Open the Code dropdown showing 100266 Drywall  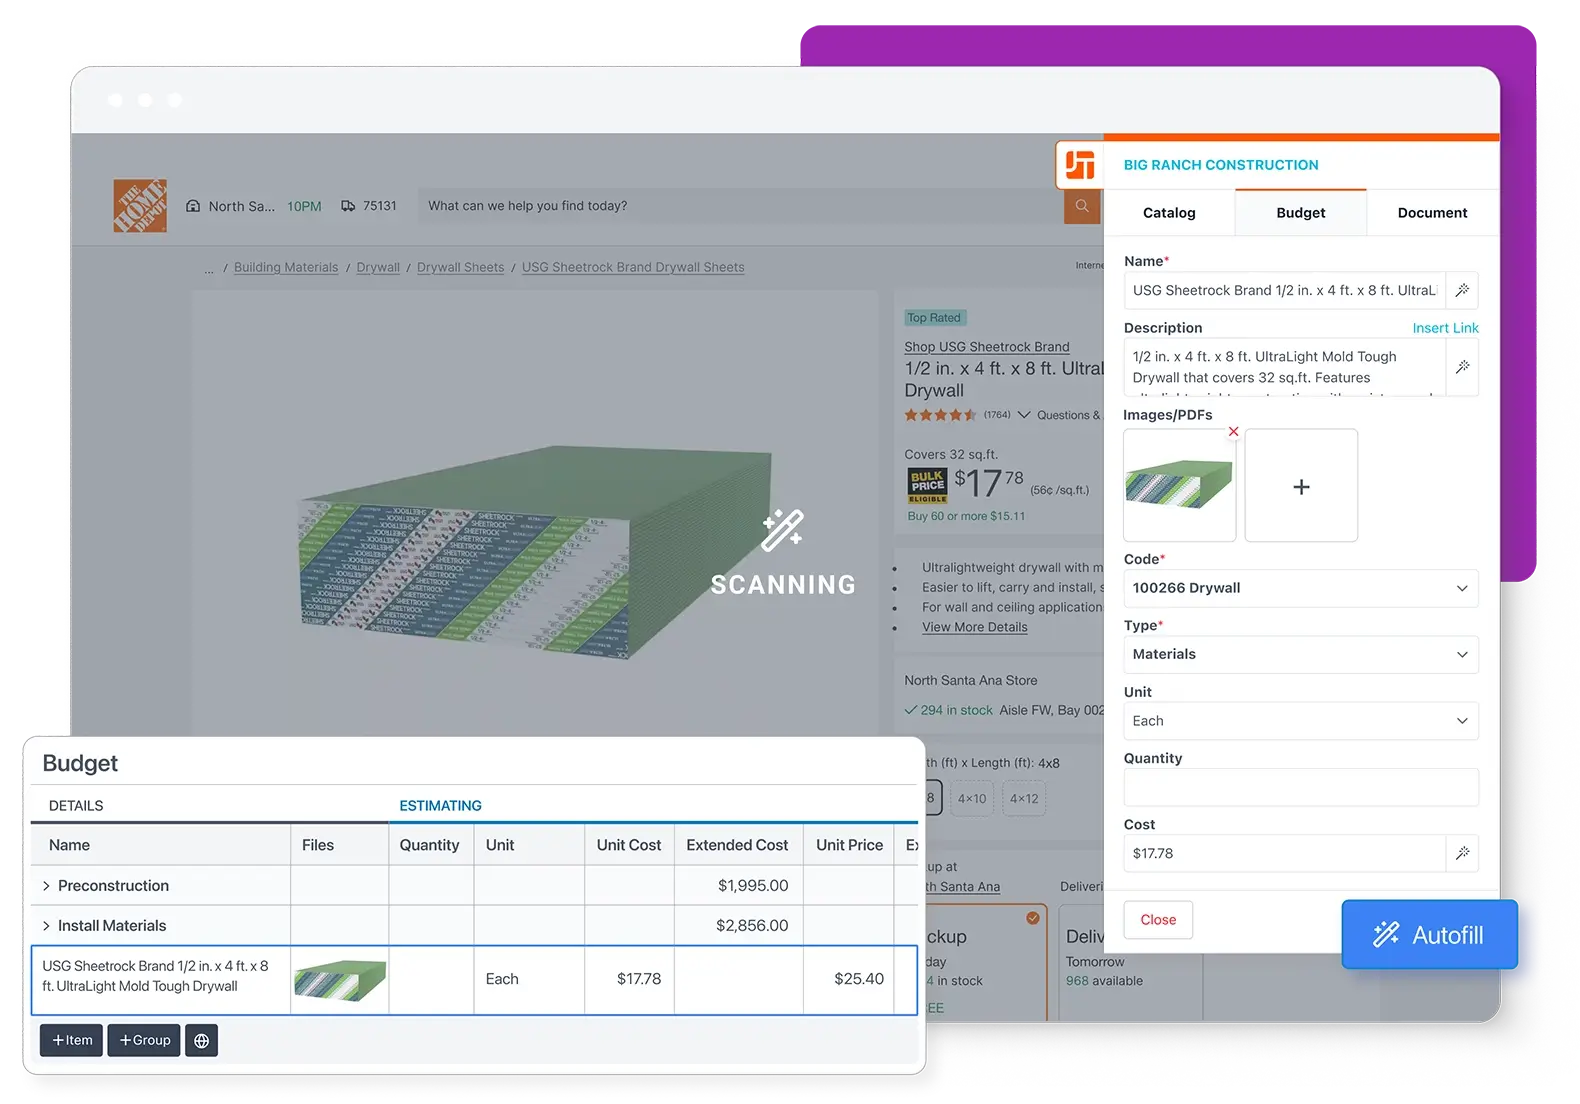pos(1301,588)
